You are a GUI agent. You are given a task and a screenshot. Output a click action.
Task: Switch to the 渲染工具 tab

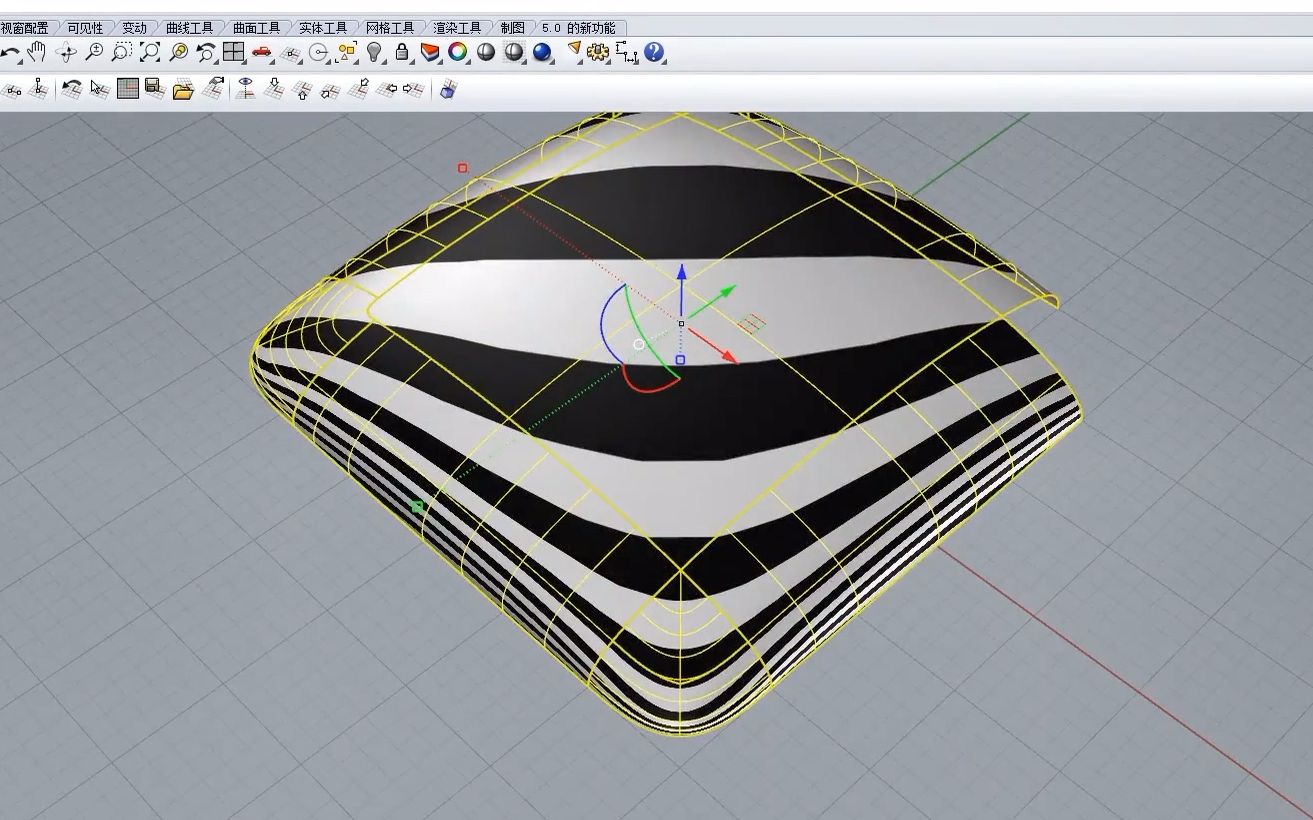coord(457,28)
